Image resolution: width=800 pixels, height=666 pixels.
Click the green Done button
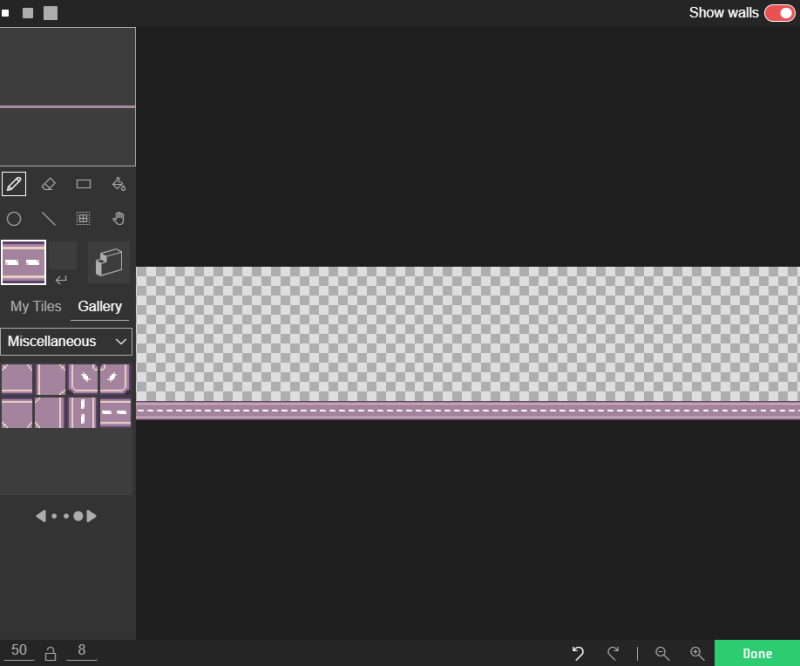(757, 653)
